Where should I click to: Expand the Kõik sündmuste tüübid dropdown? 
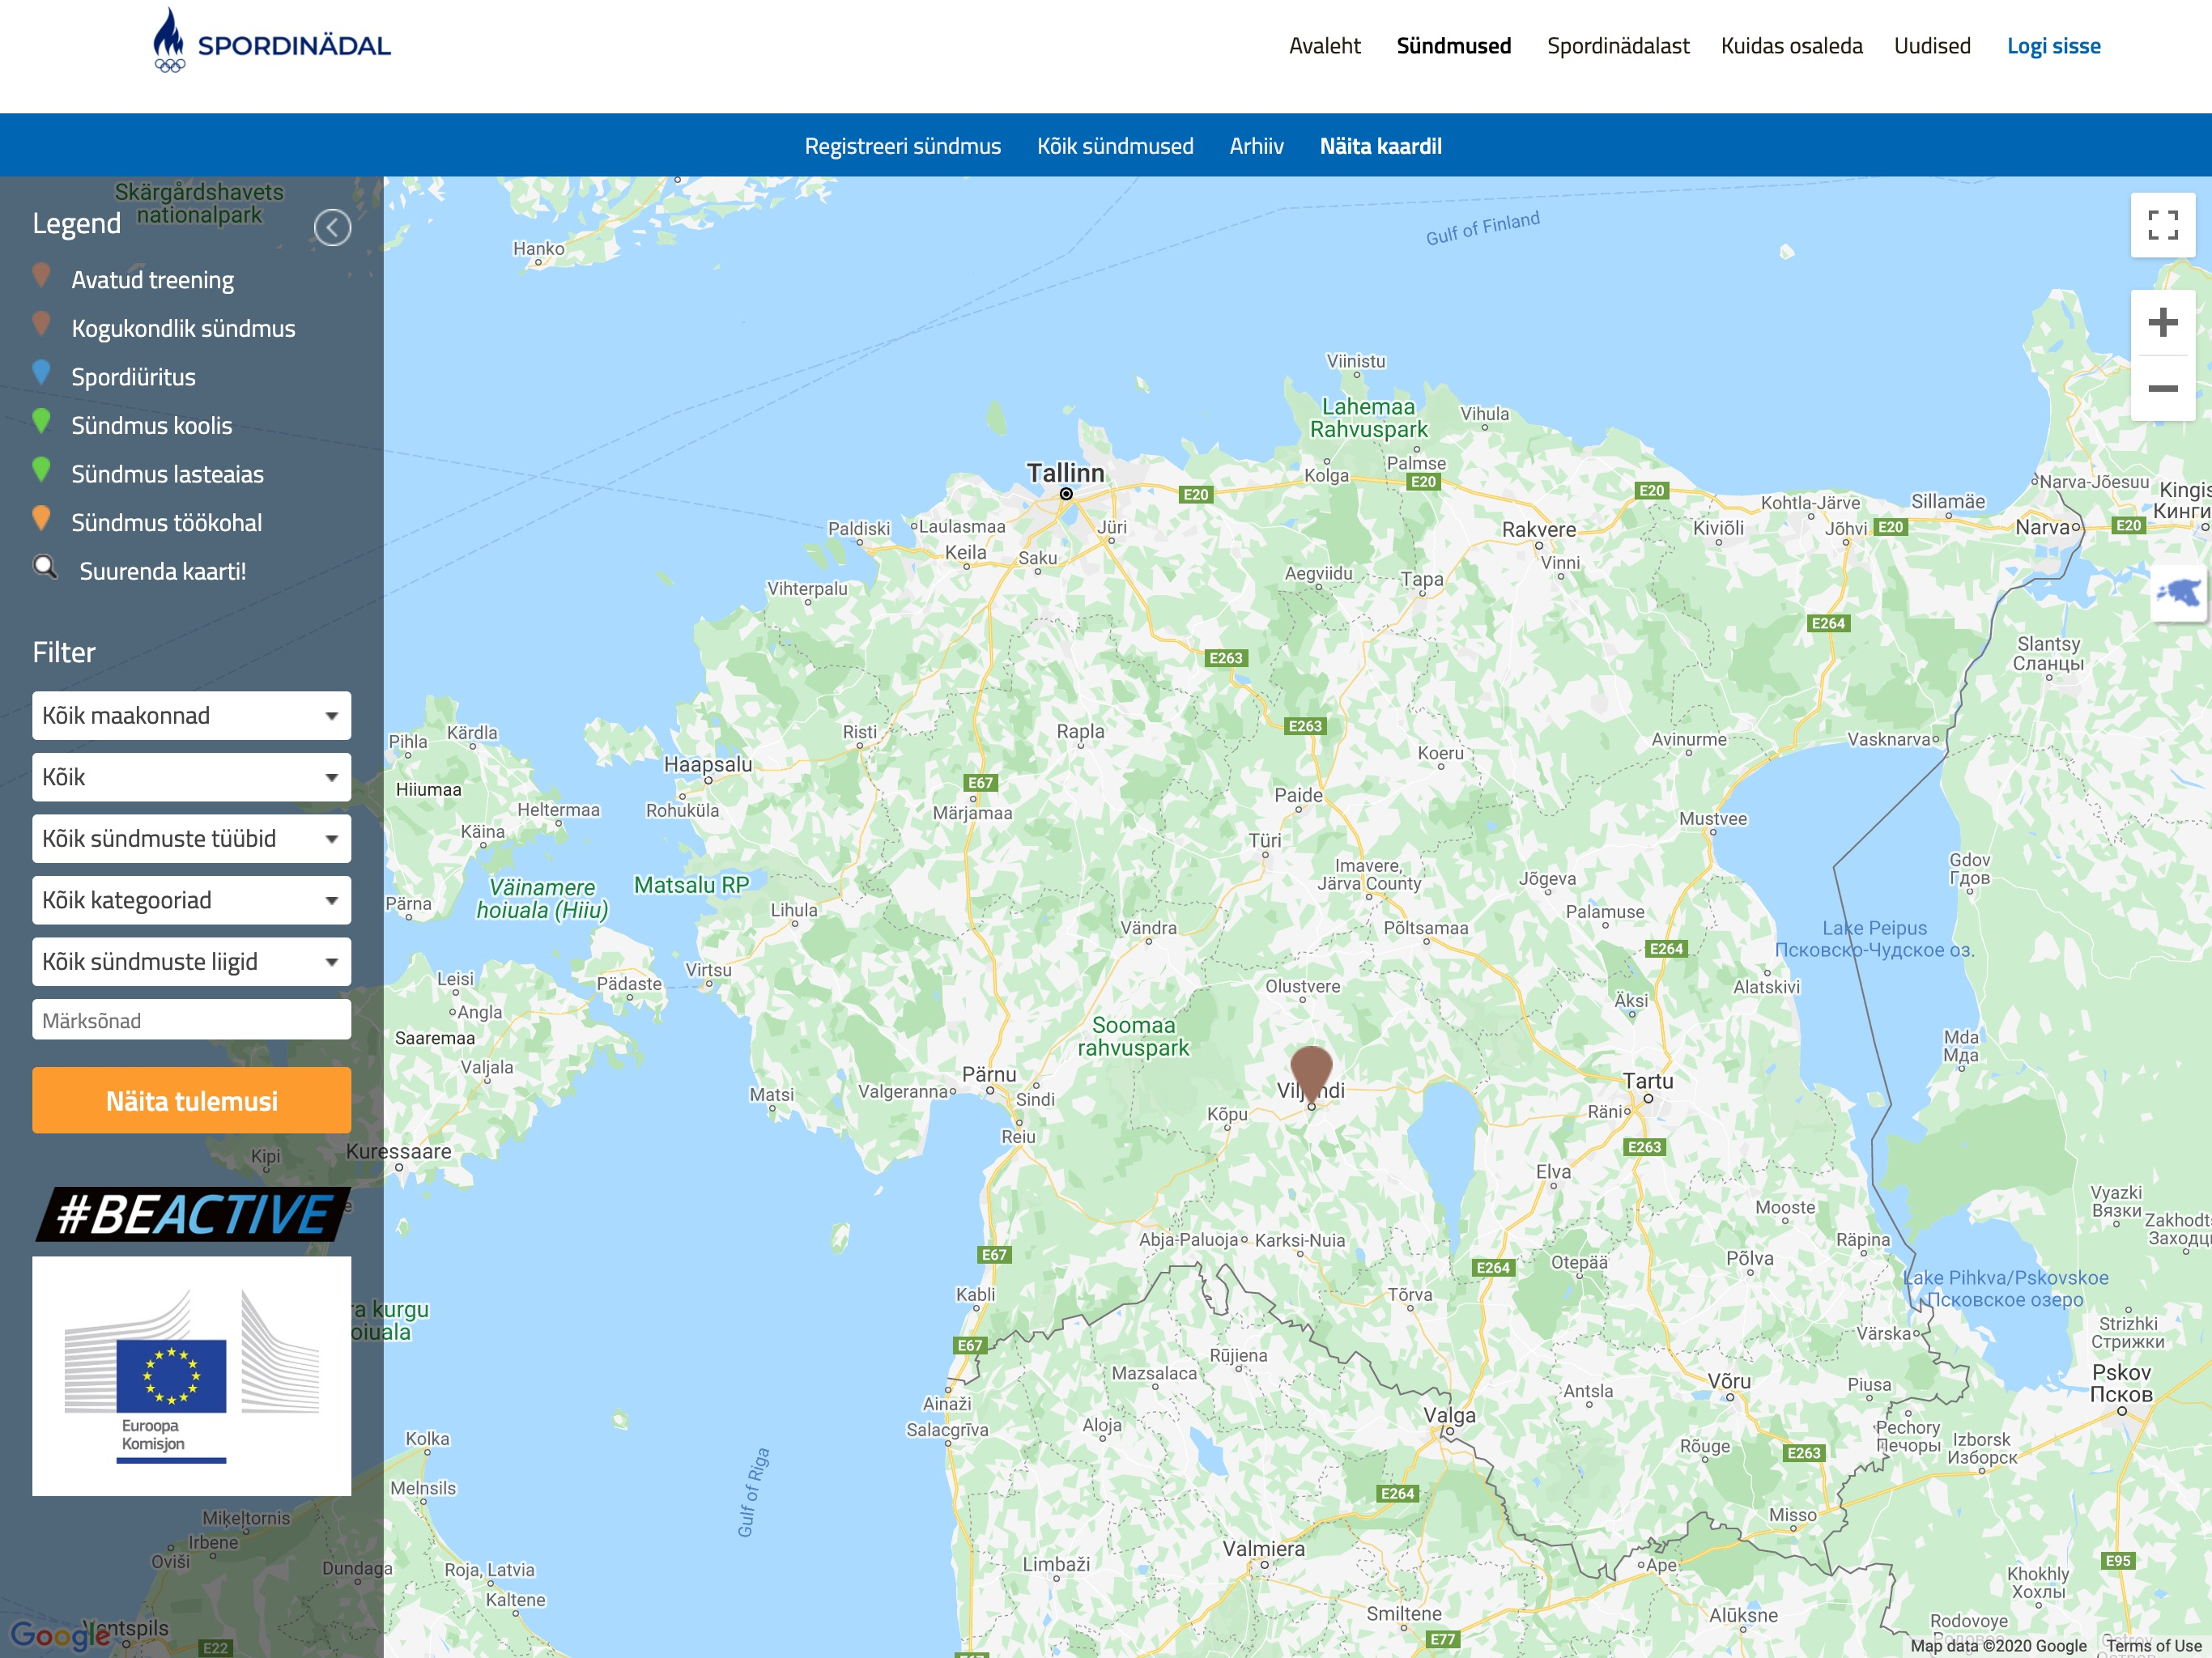pos(191,839)
